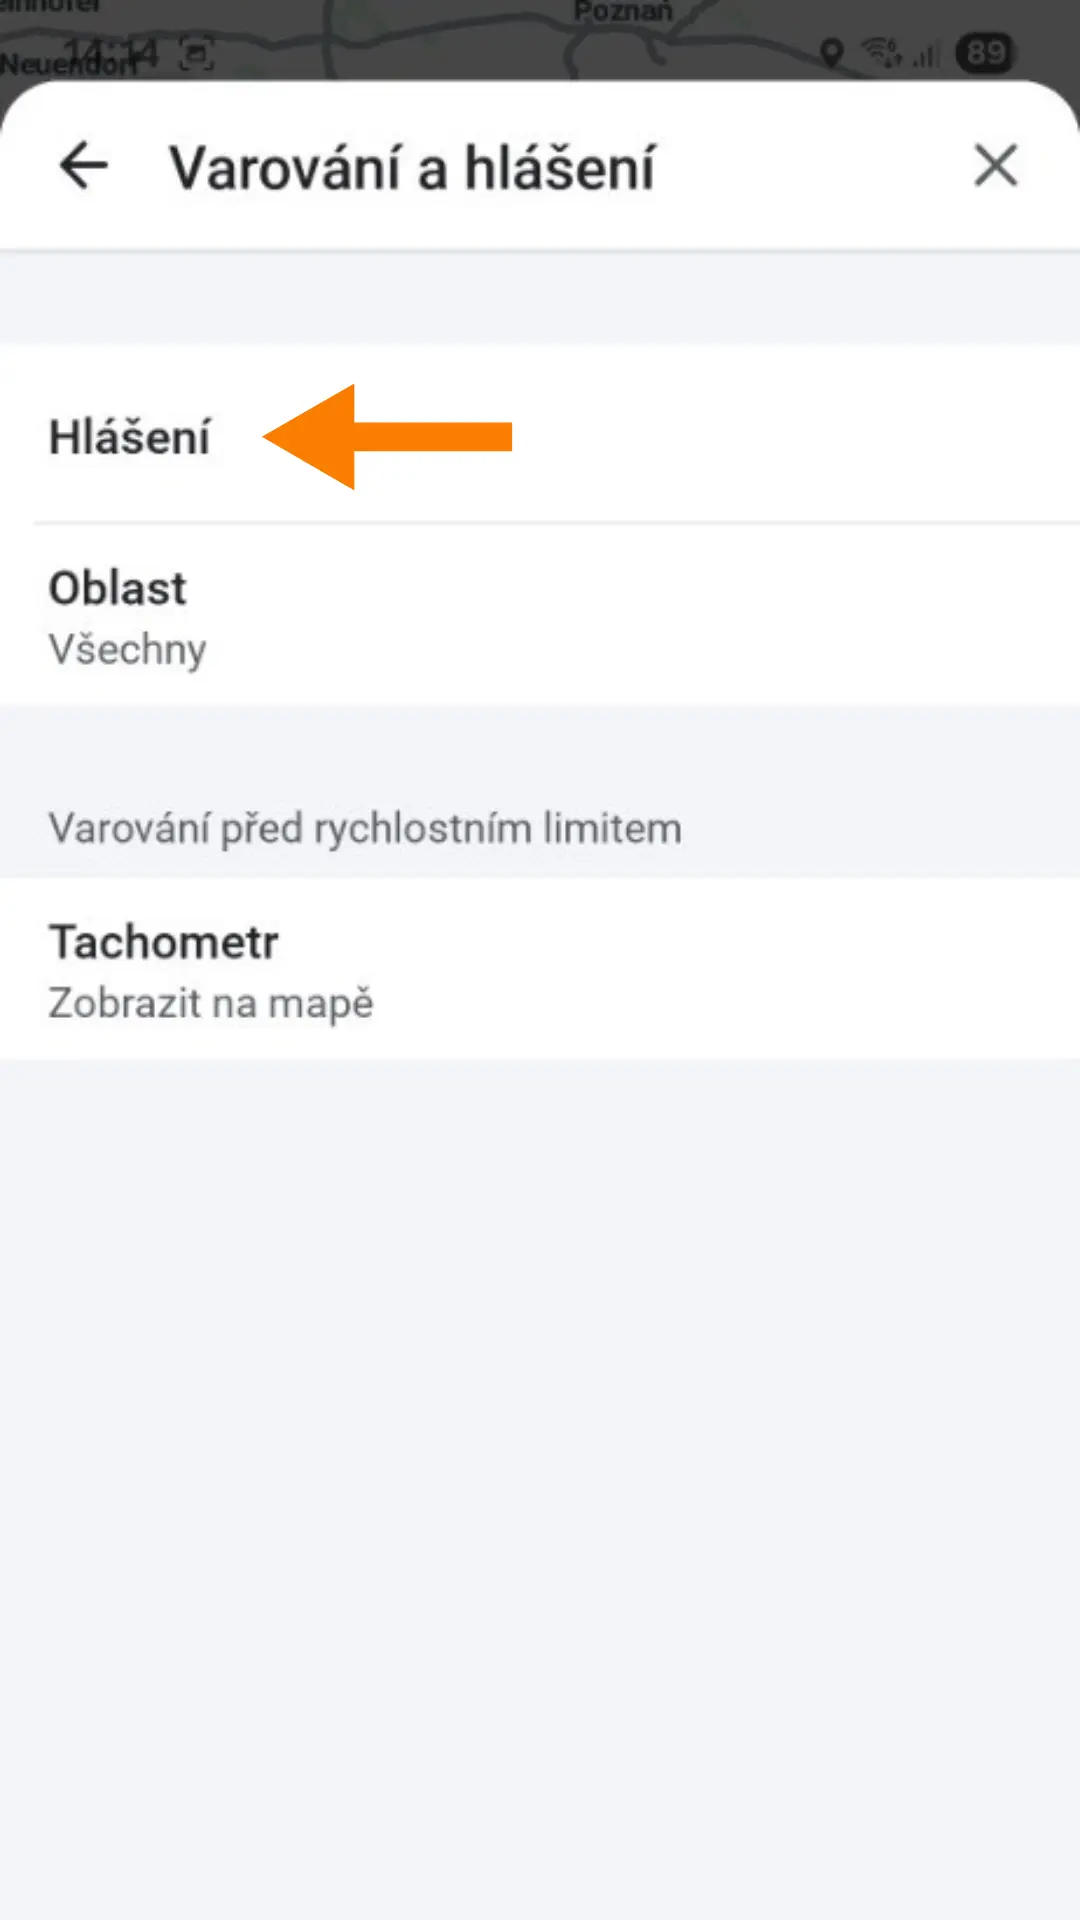Tap the location pin status icon

coord(831,52)
